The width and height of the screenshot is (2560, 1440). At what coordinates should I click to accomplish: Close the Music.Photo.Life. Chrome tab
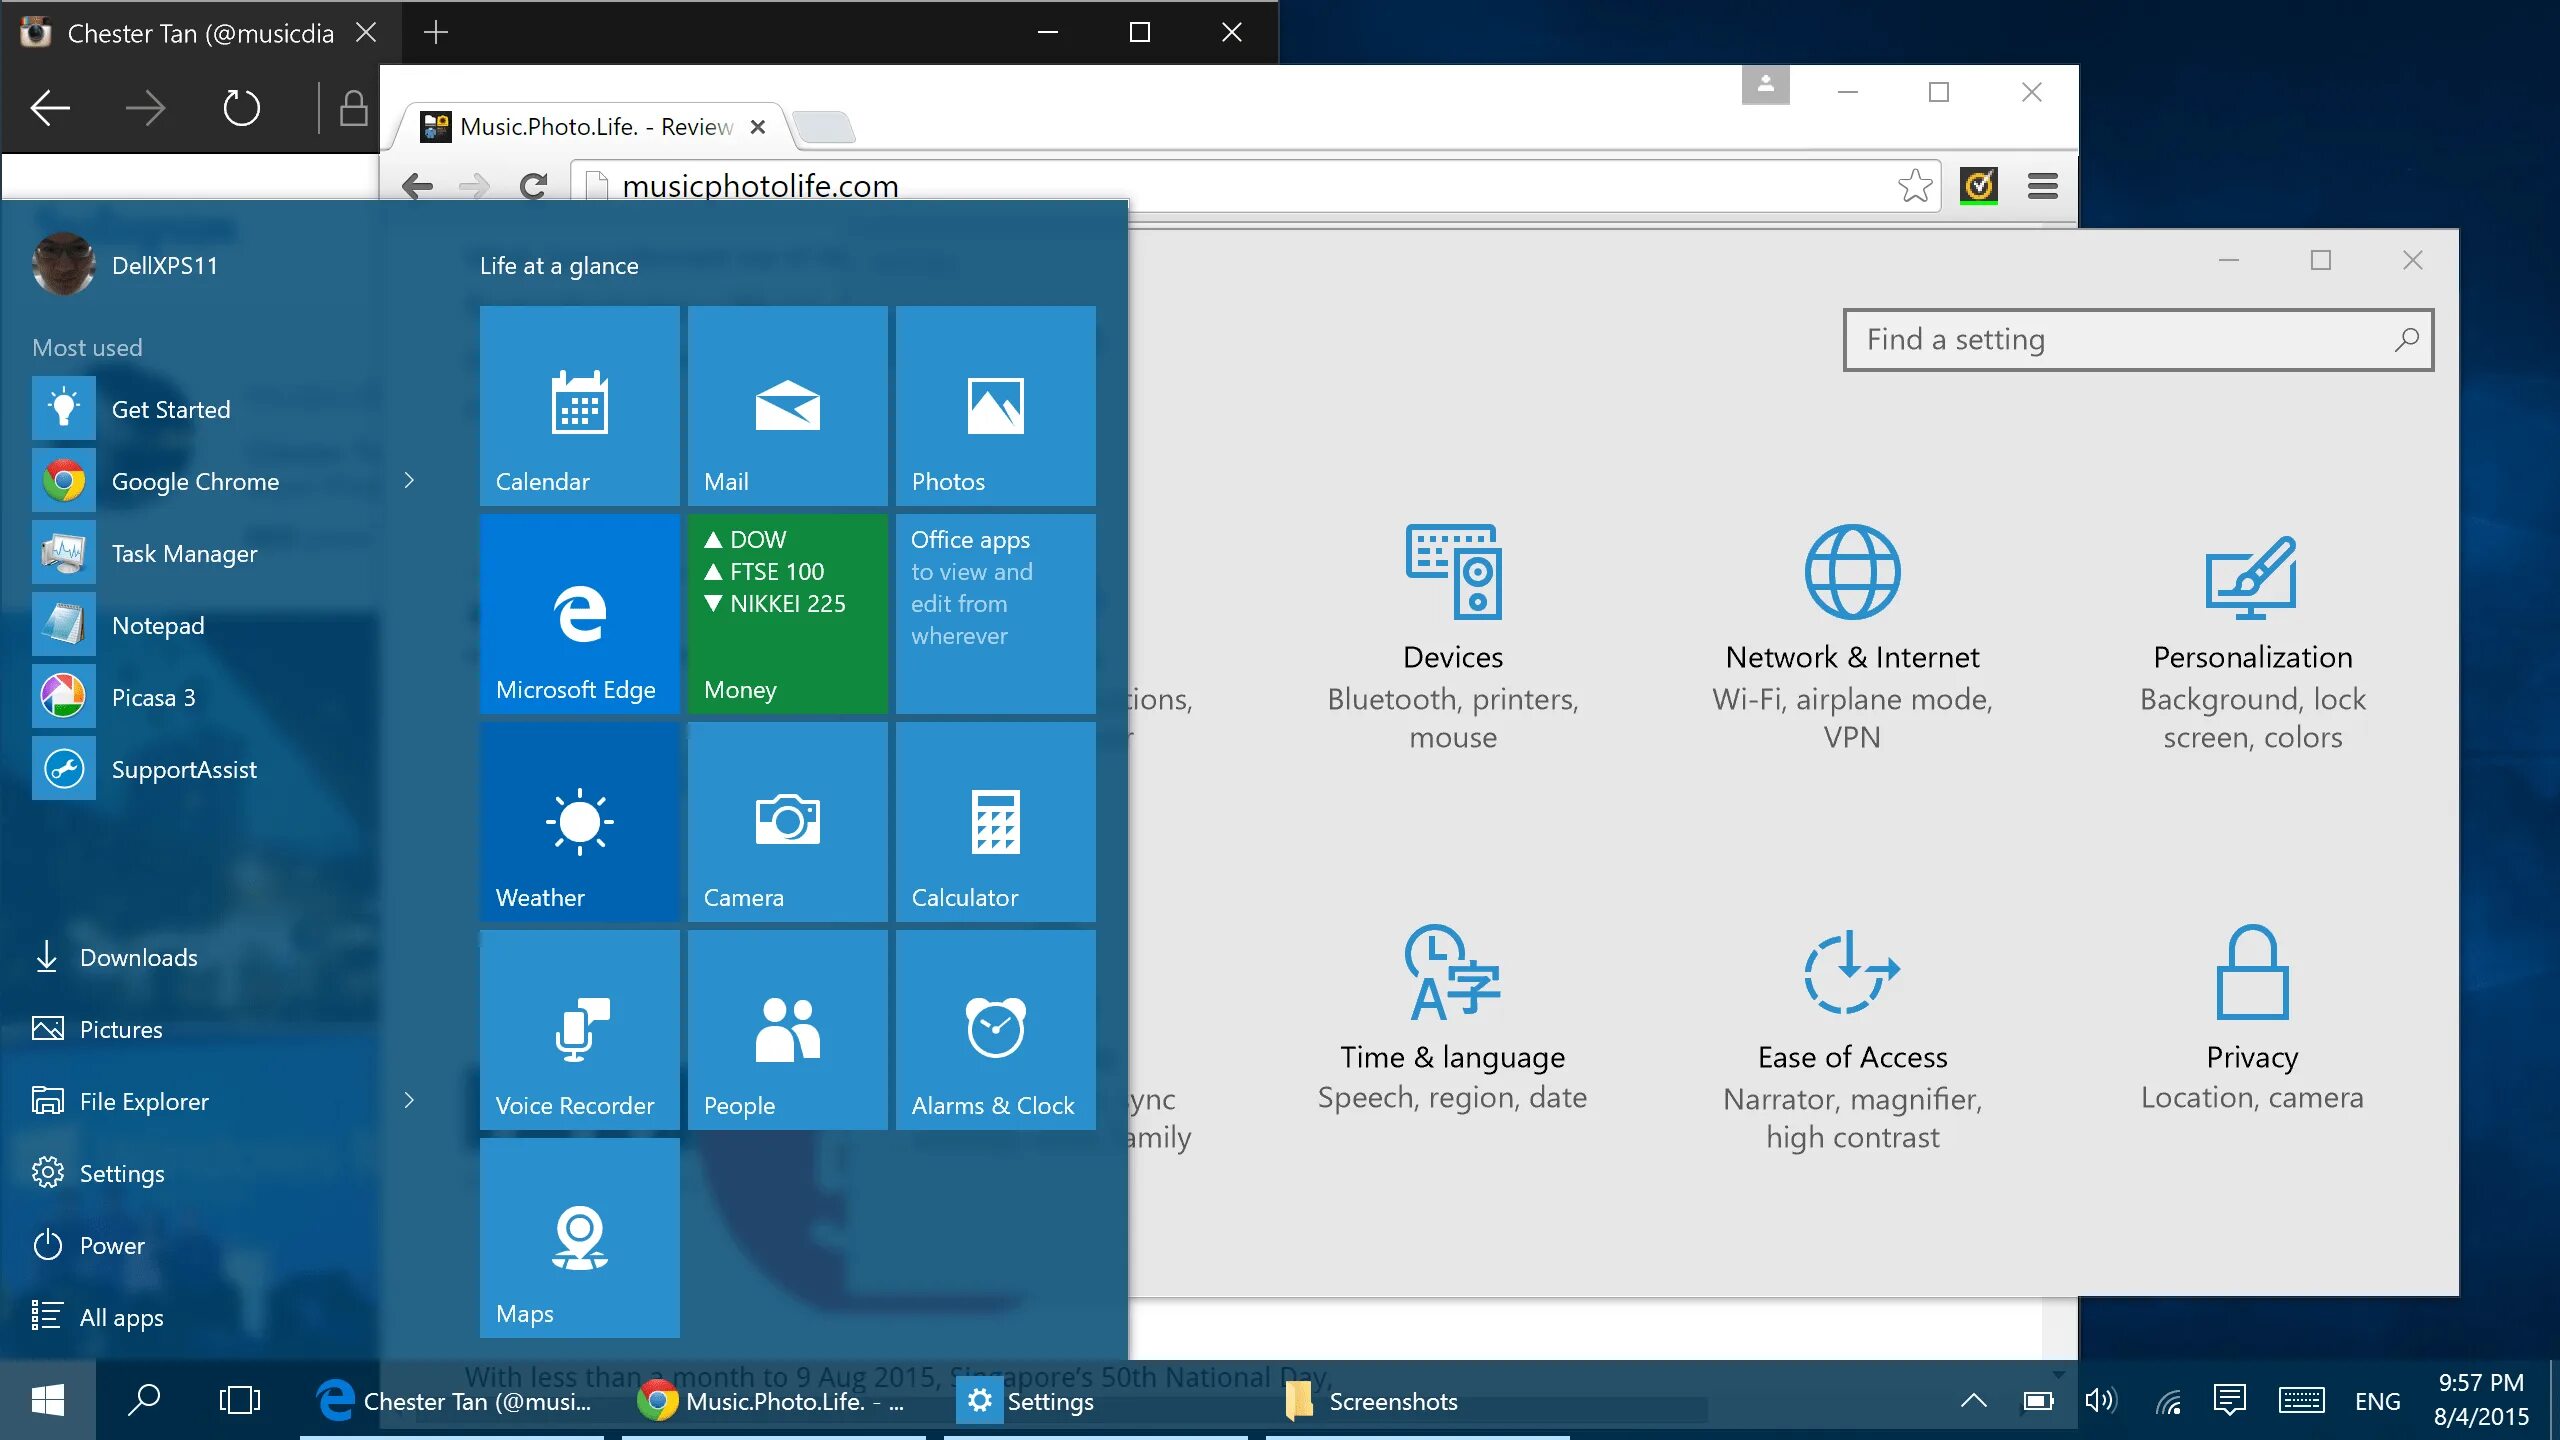758,127
